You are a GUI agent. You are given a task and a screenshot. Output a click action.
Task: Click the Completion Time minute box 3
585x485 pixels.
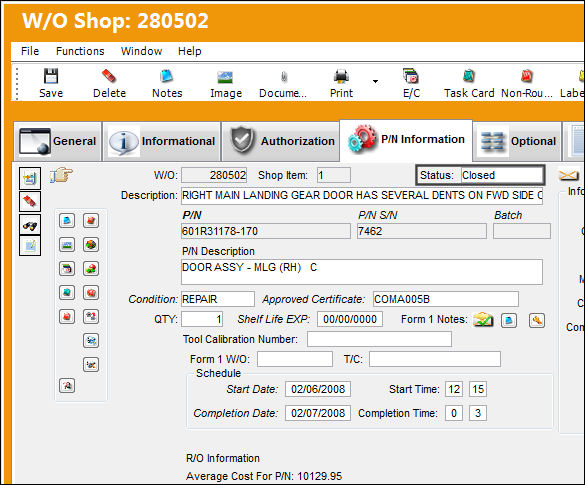[x=478, y=413]
